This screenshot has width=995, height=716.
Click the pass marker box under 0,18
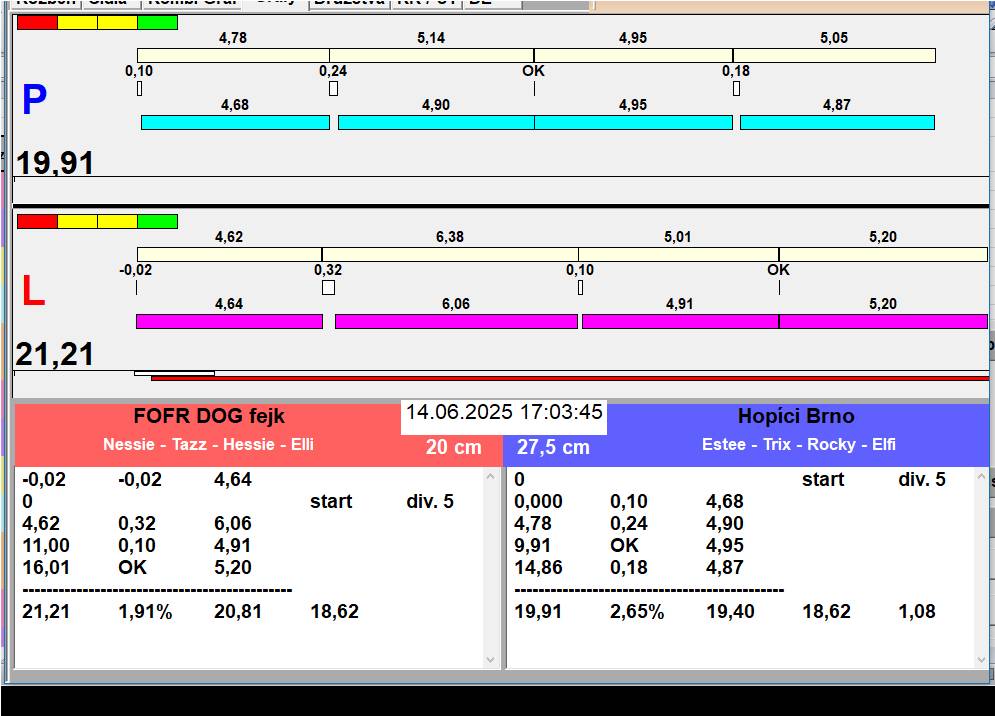coord(736,89)
